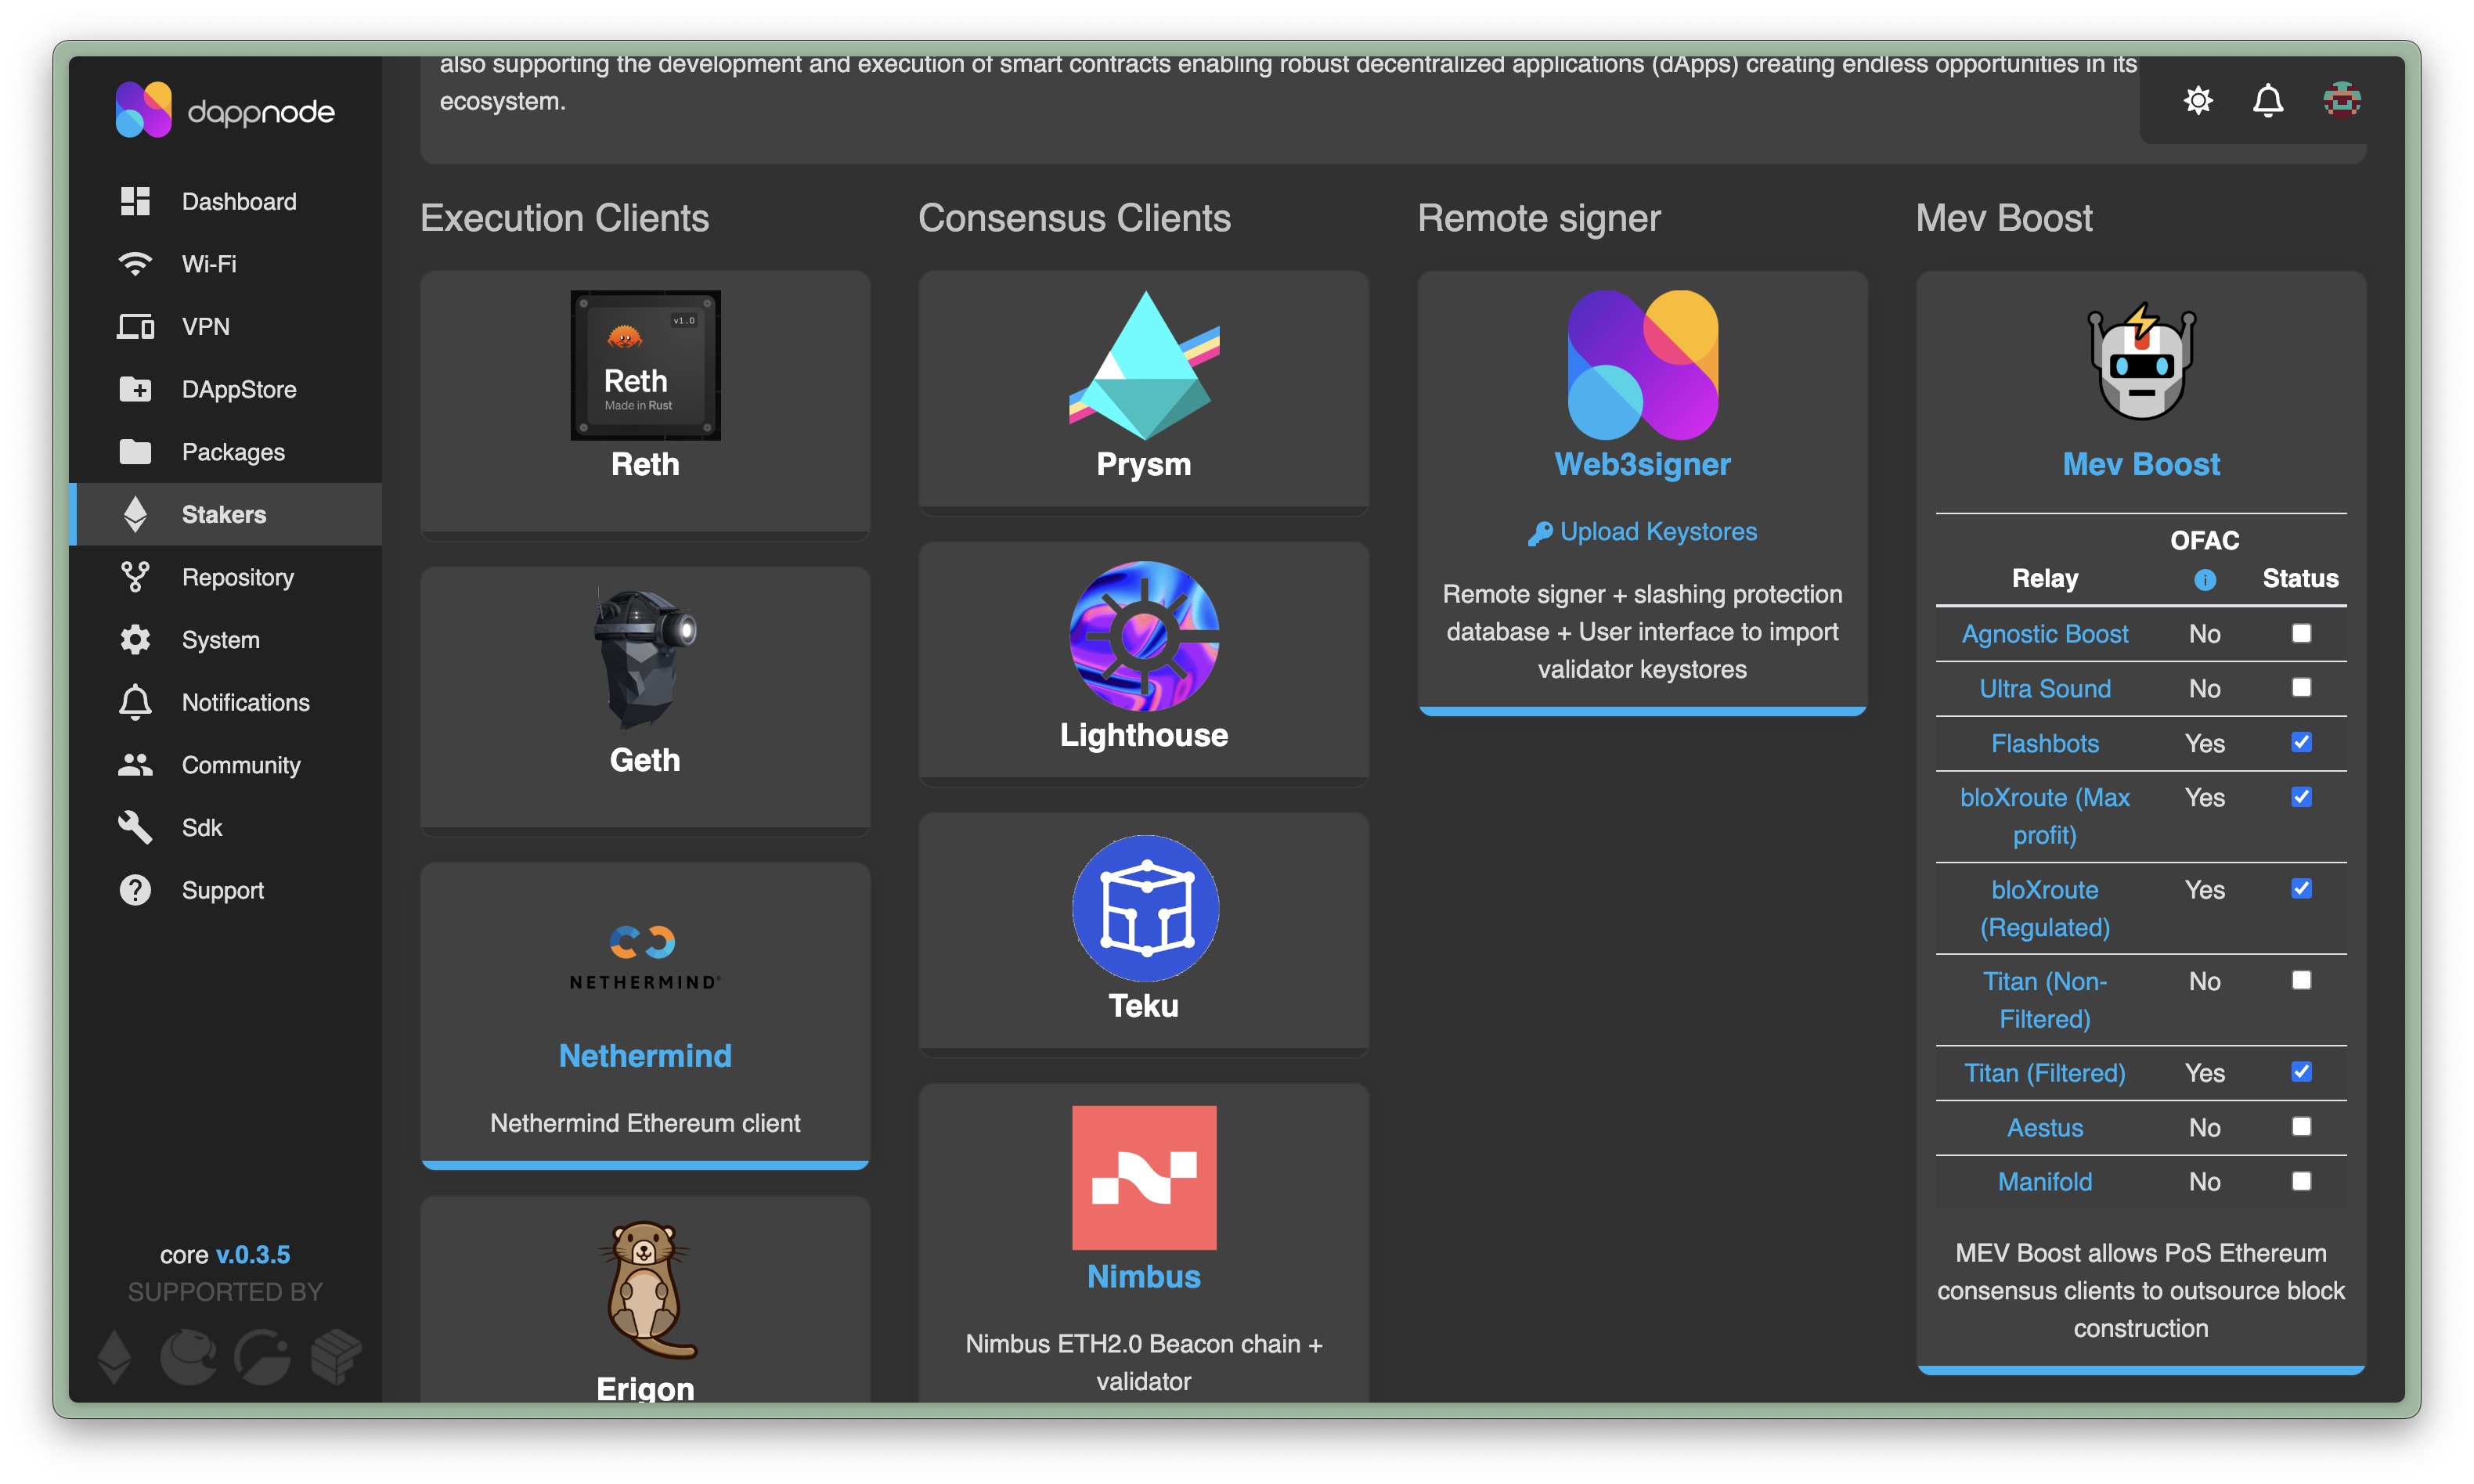Open the Dashboard menu item
Image resolution: width=2474 pixels, height=1484 pixels.
tap(225, 201)
